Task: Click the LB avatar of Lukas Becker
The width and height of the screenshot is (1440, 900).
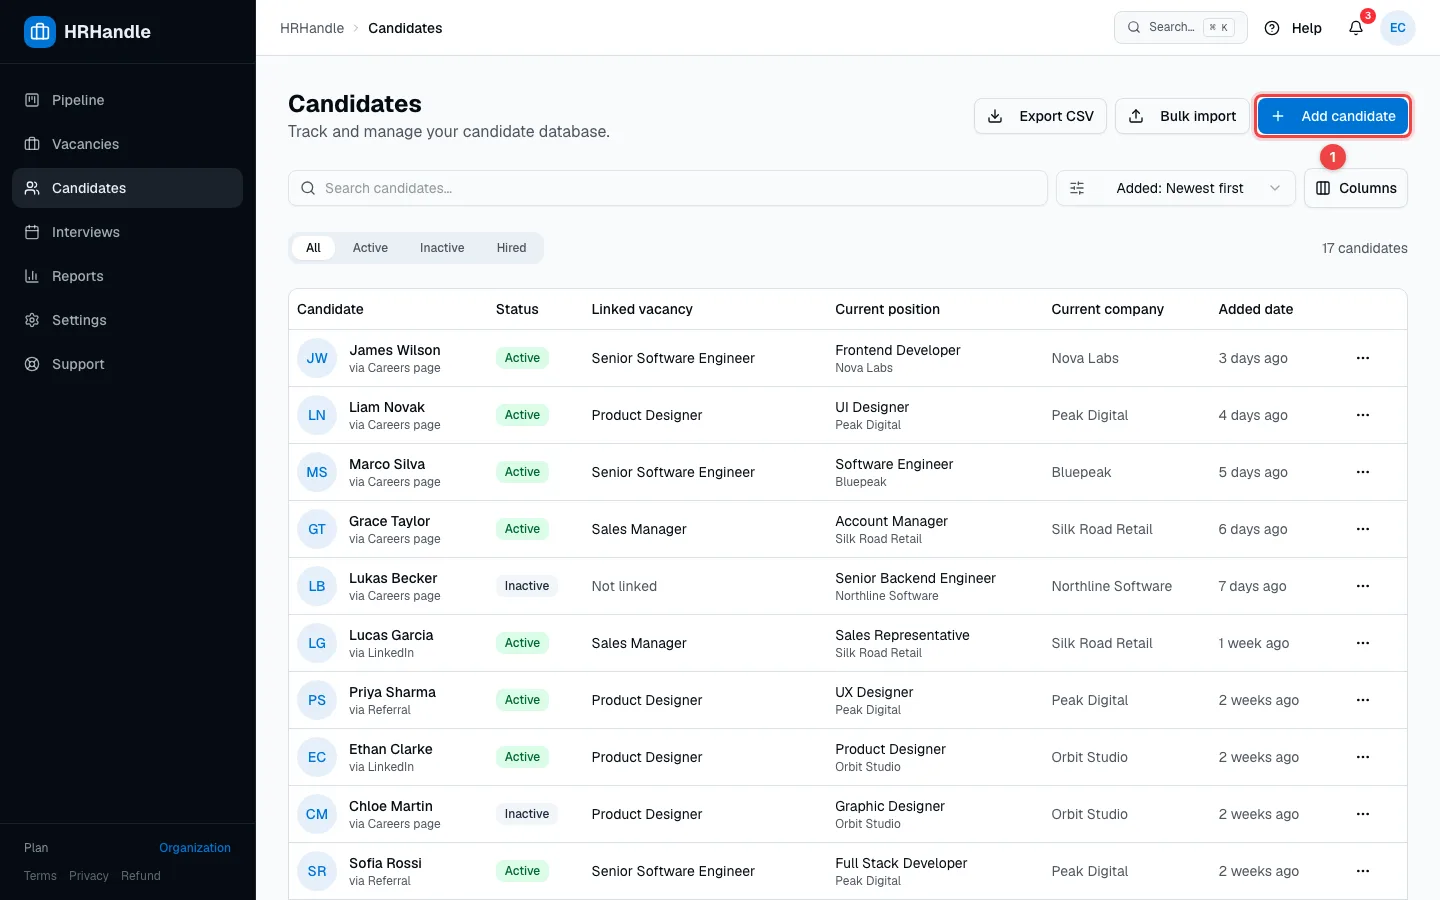Action: click(317, 586)
